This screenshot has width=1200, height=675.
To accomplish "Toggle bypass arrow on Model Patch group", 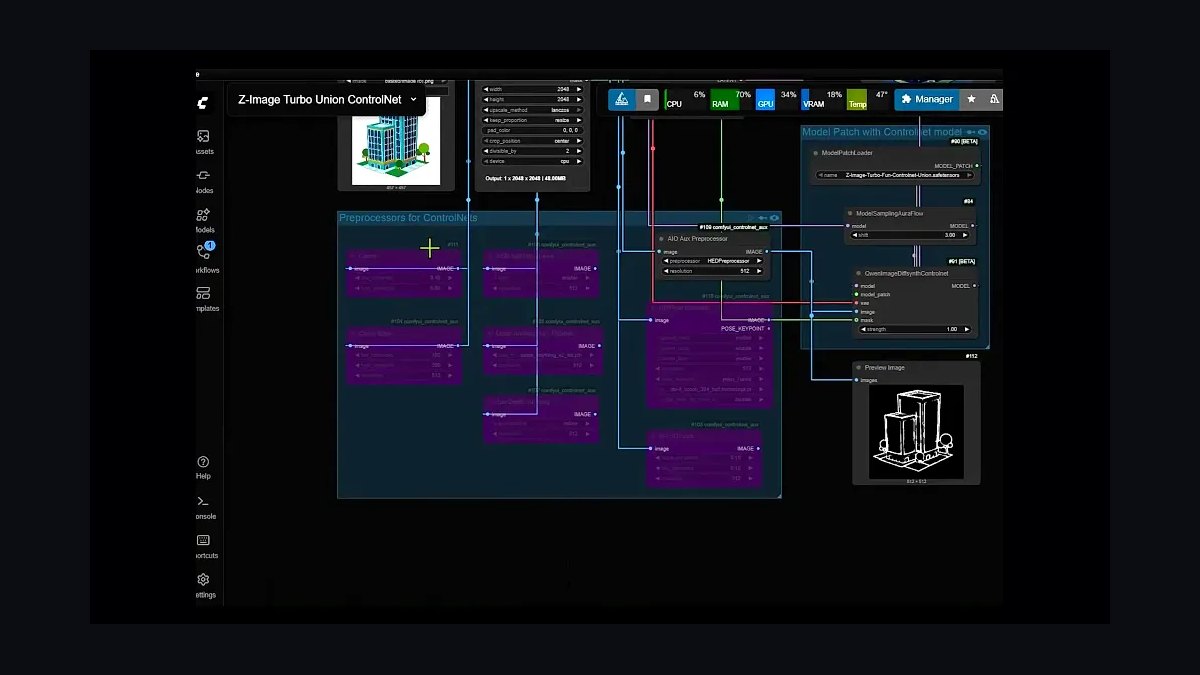I will [x=970, y=132].
